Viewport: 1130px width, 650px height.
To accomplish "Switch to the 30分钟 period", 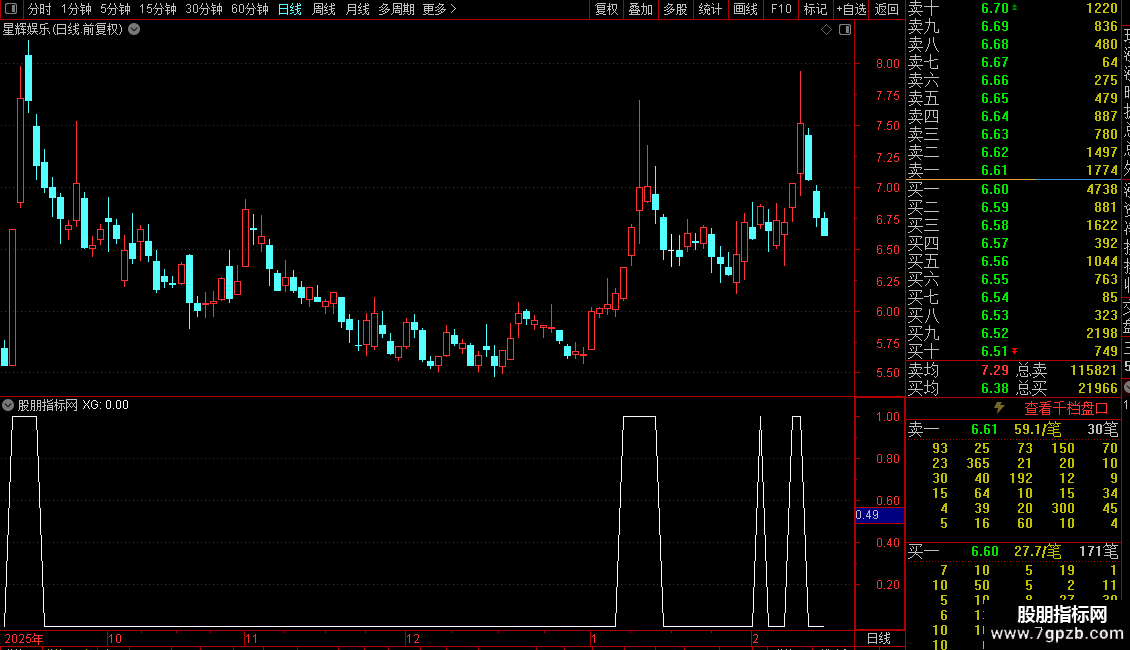I will [x=204, y=9].
